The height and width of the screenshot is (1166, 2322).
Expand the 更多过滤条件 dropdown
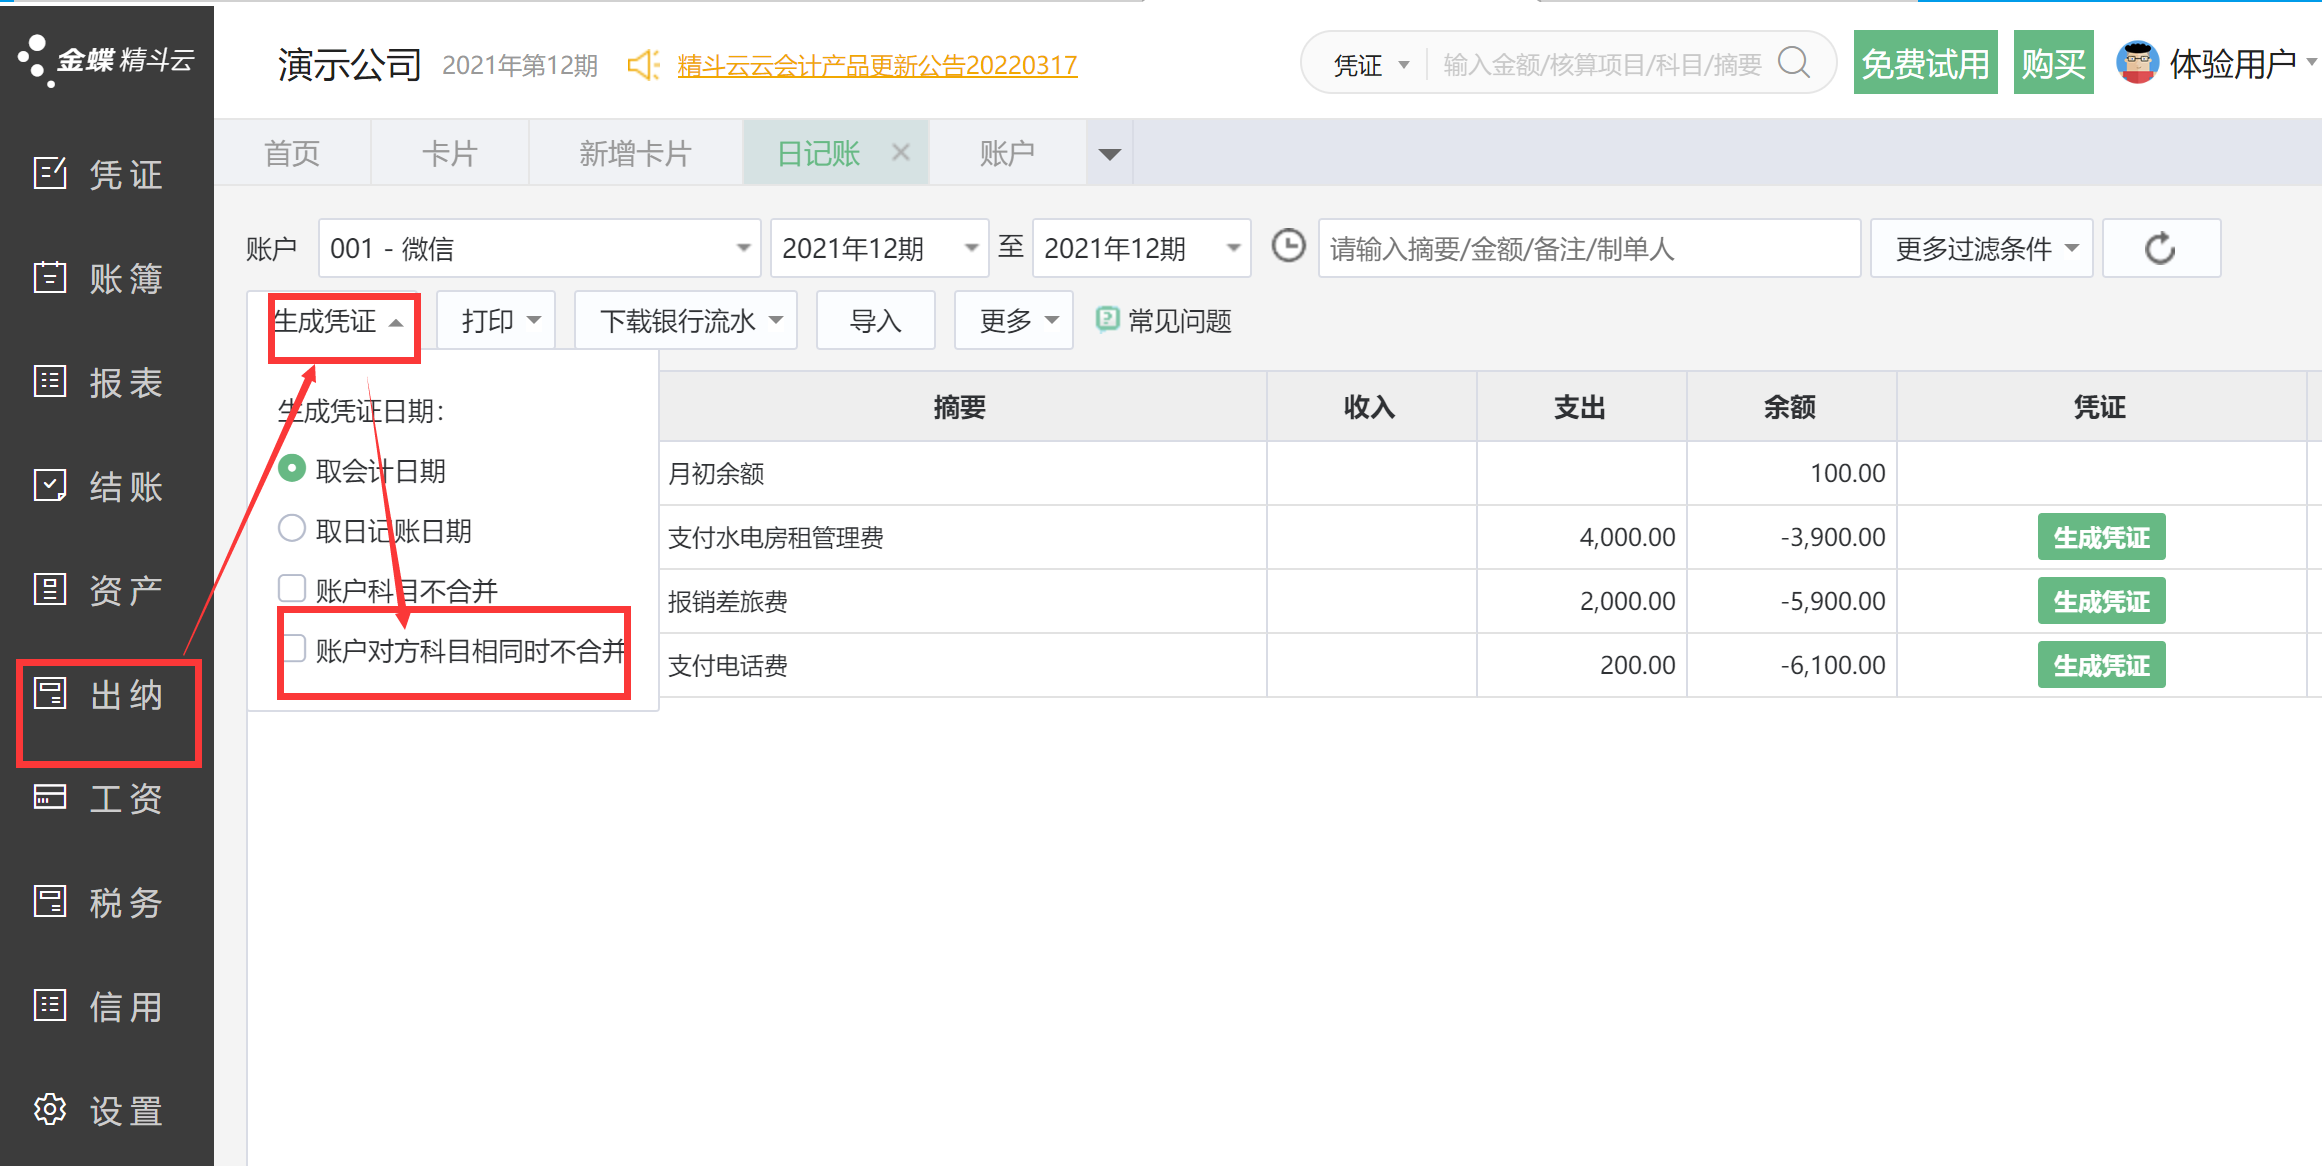pyautogui.click(x=1980, y=248)
